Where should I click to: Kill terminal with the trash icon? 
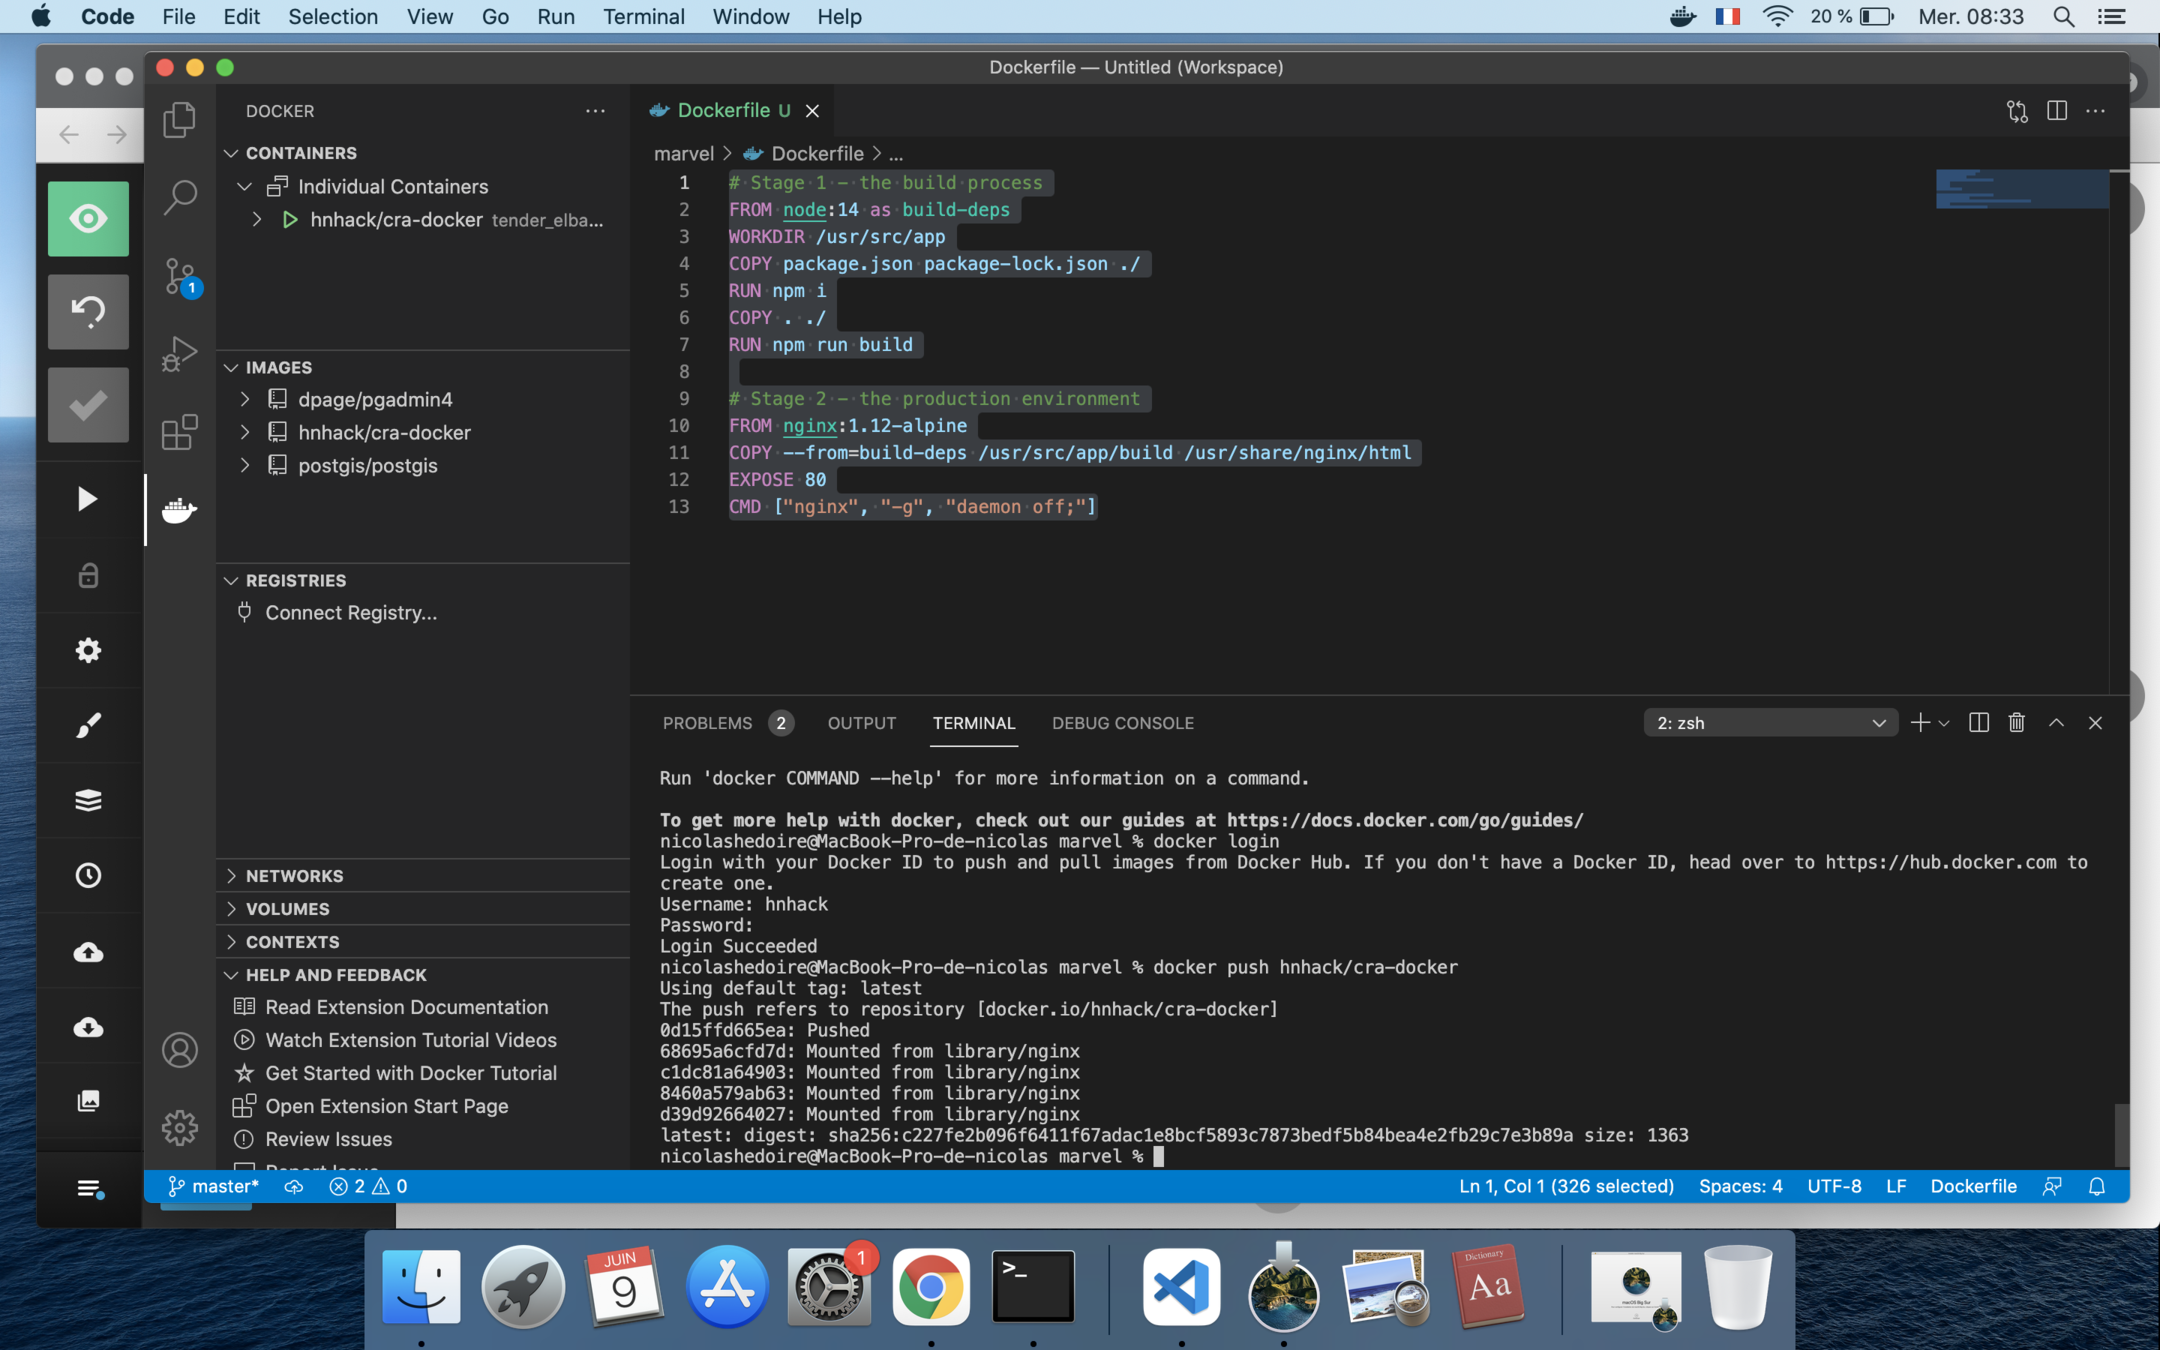tap(2016, 723)
